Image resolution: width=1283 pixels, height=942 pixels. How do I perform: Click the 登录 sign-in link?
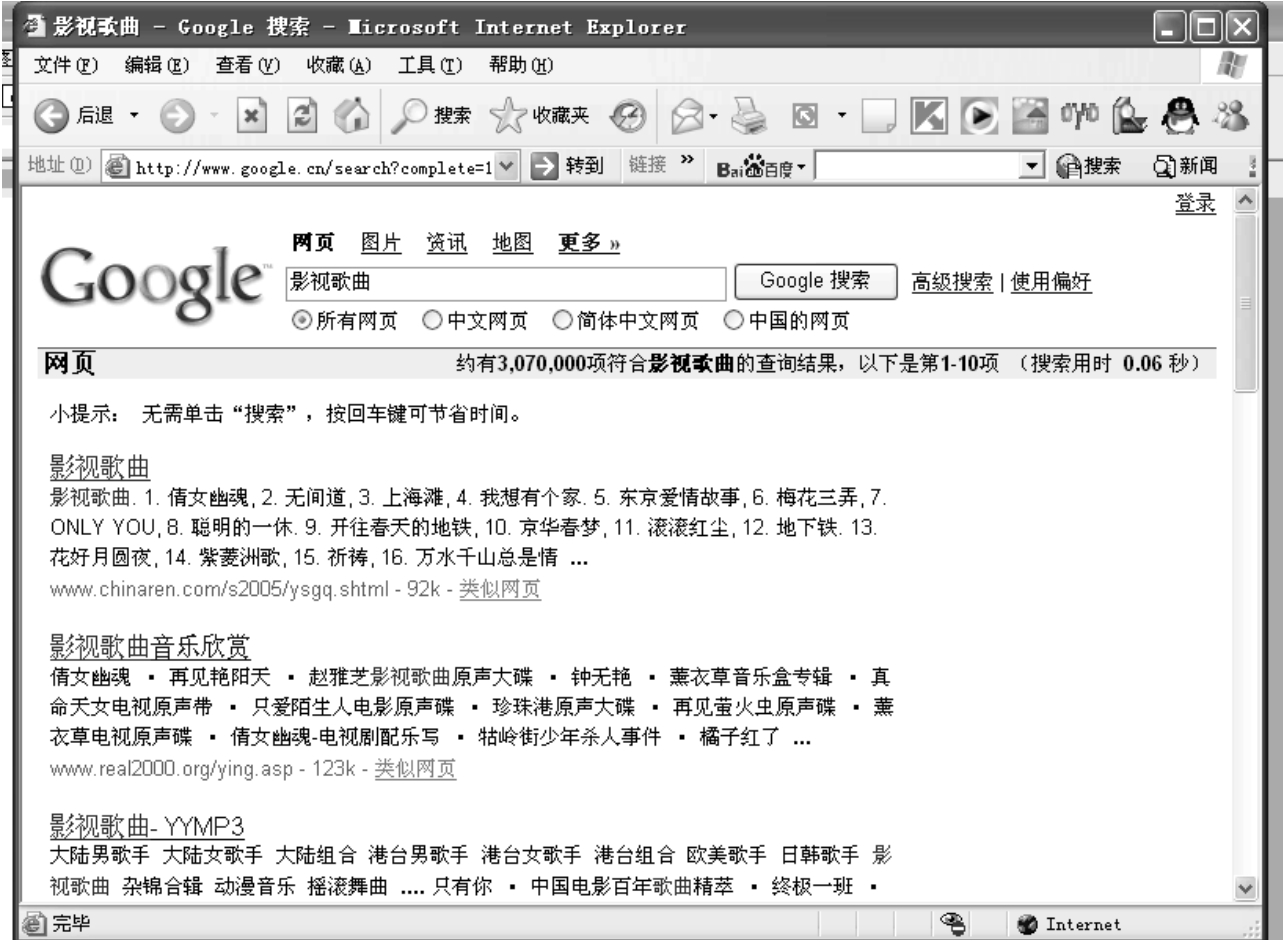1195,204
